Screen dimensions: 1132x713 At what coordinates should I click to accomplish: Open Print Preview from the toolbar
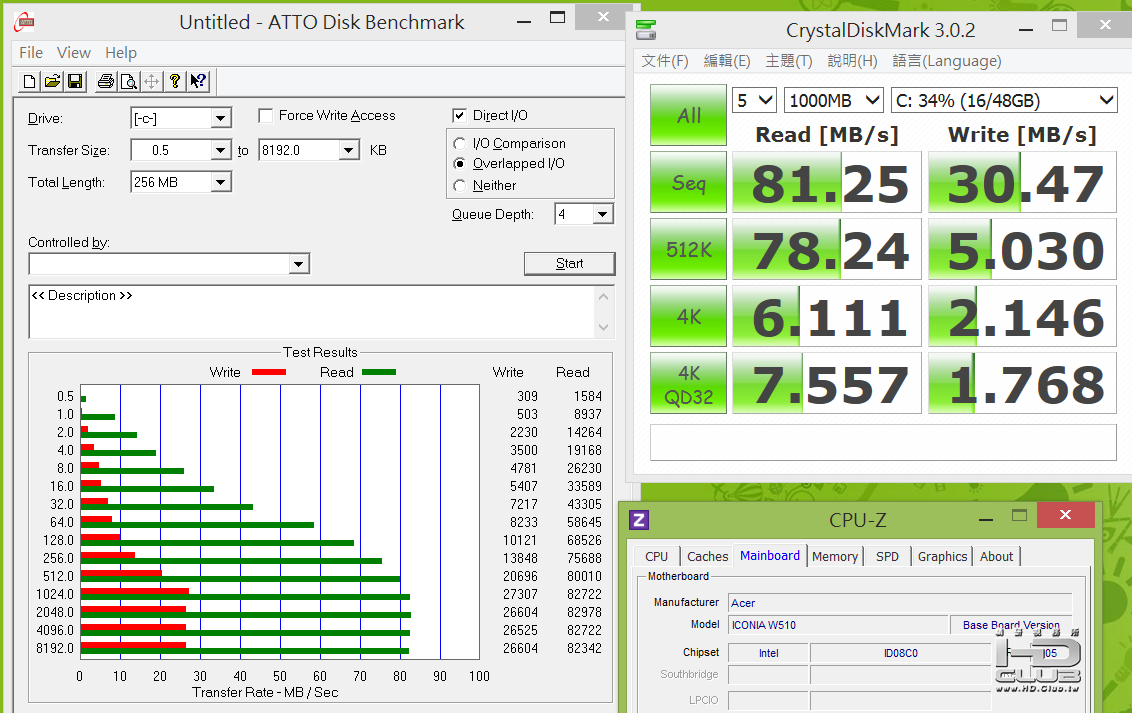pos(128,81)
